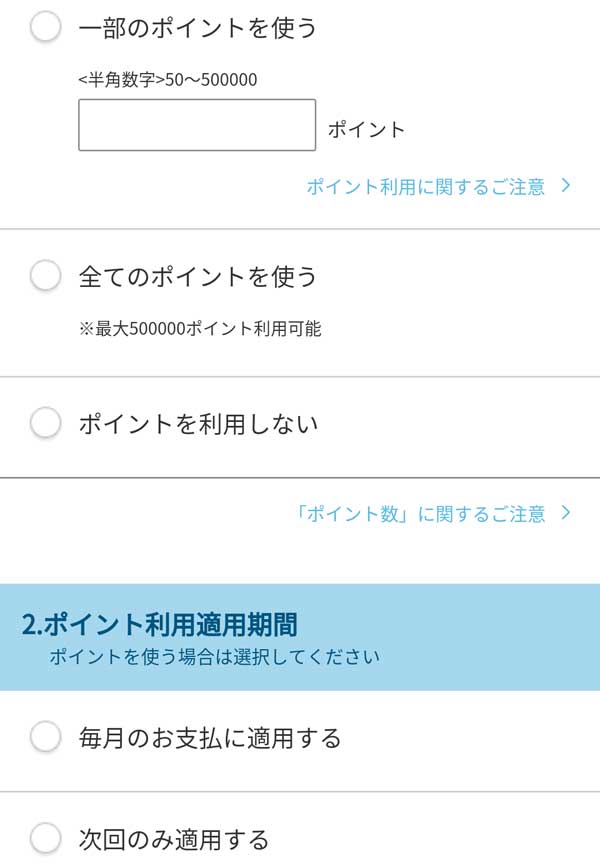Choose the ポイントを利用しない radio button
600x865 pixels.
[46, 424]
